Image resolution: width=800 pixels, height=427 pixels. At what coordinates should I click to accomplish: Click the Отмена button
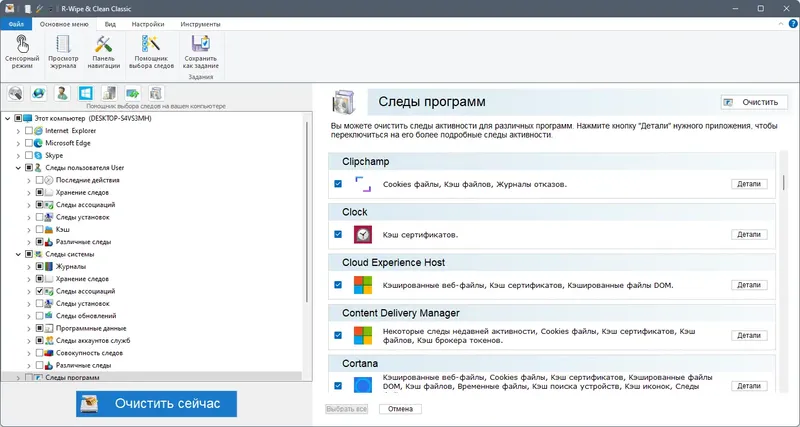[x=400, y=409]
